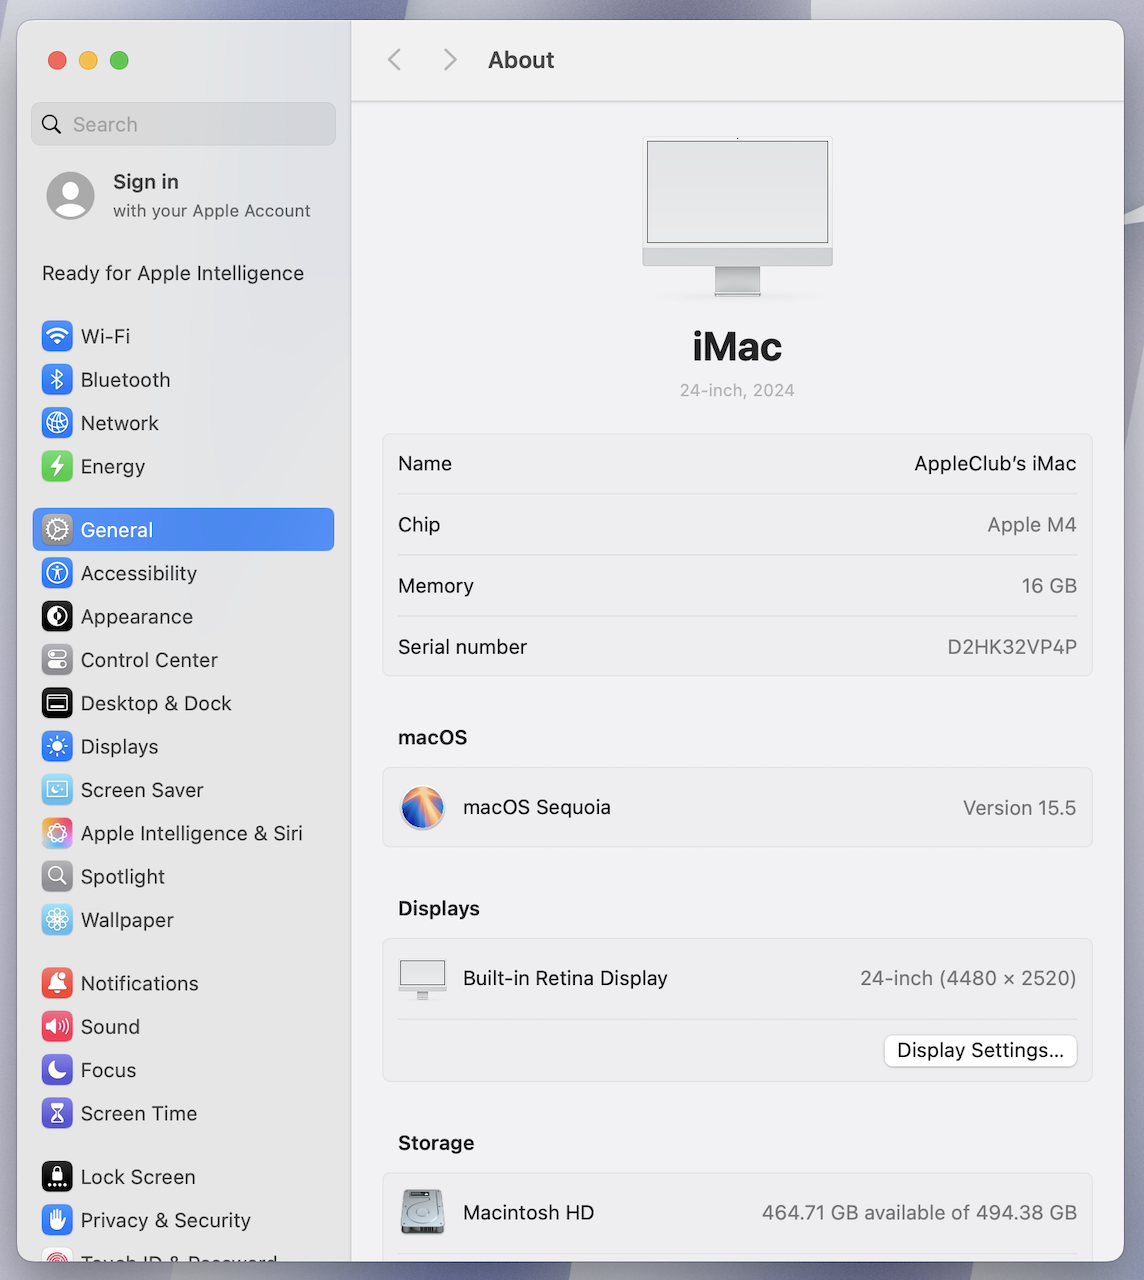Select the Wallpaper label in sidebar
Viewport: 1144px width, 1280px height.
(x=127, y=920)
